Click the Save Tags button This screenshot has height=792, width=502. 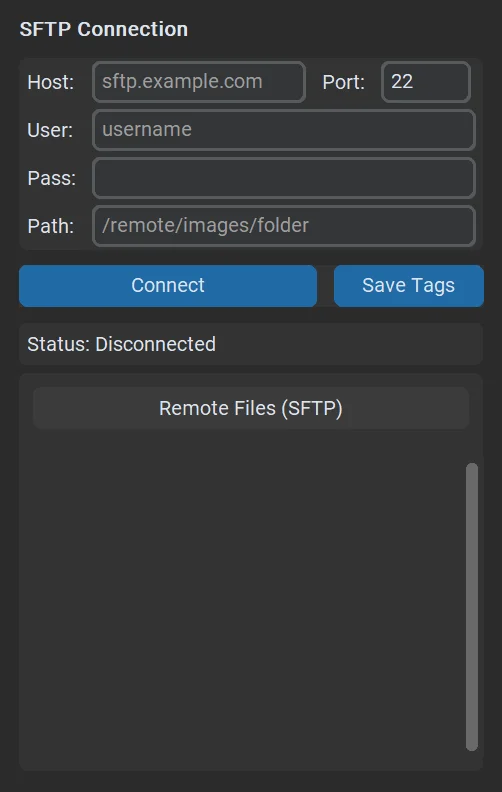[409, 286]
